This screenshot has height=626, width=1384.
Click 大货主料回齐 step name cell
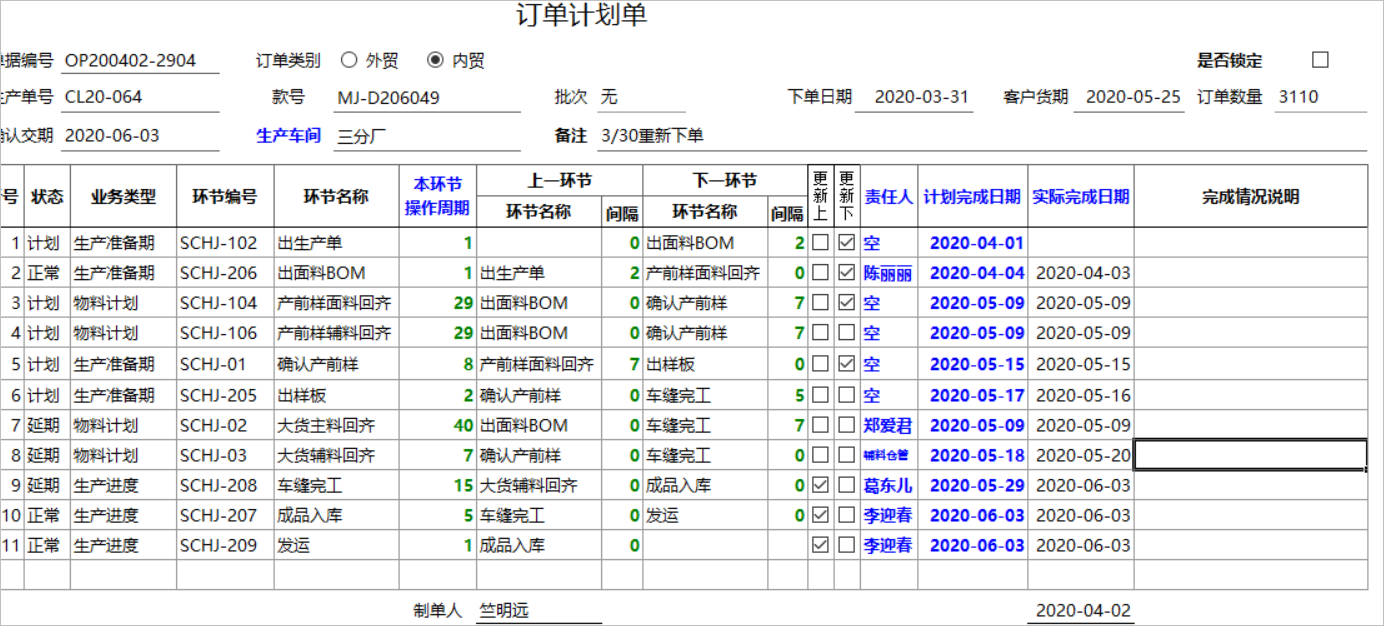coord(337,425)
